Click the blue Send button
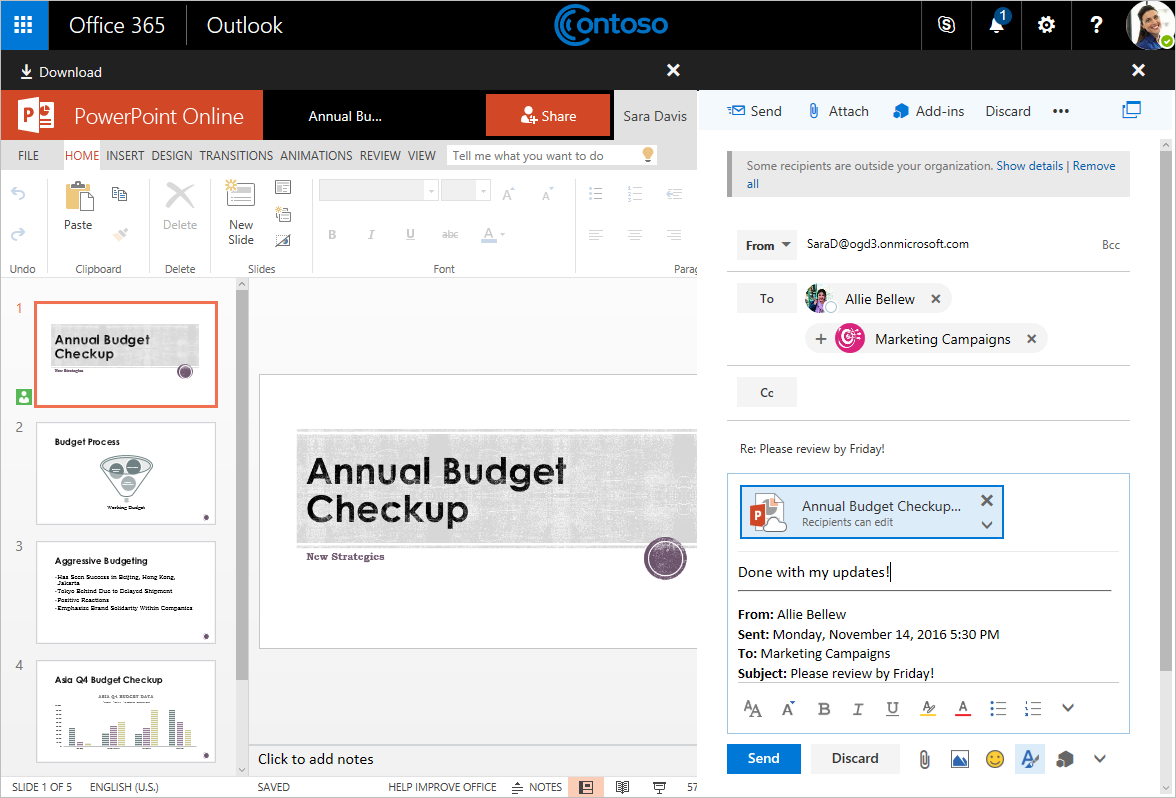Image resolution: width=1176 pixels, height=798 pixels. 763,758
